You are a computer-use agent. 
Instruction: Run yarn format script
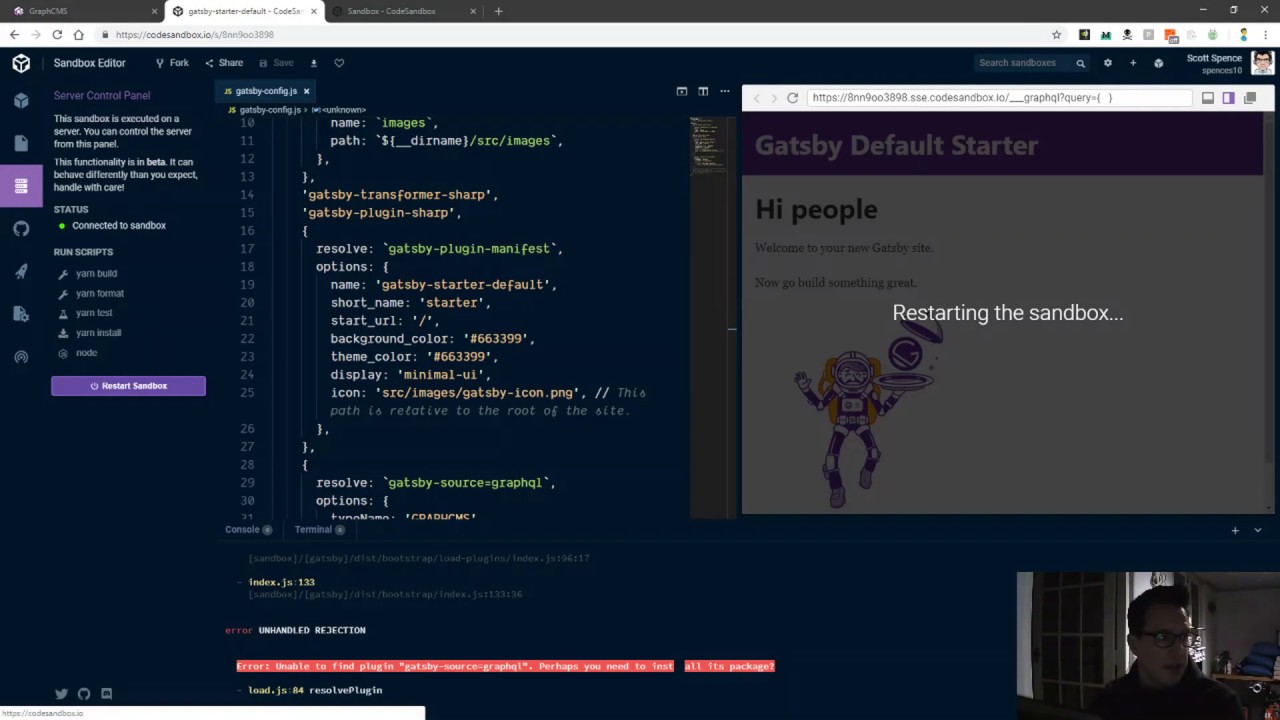coord(99,293)
